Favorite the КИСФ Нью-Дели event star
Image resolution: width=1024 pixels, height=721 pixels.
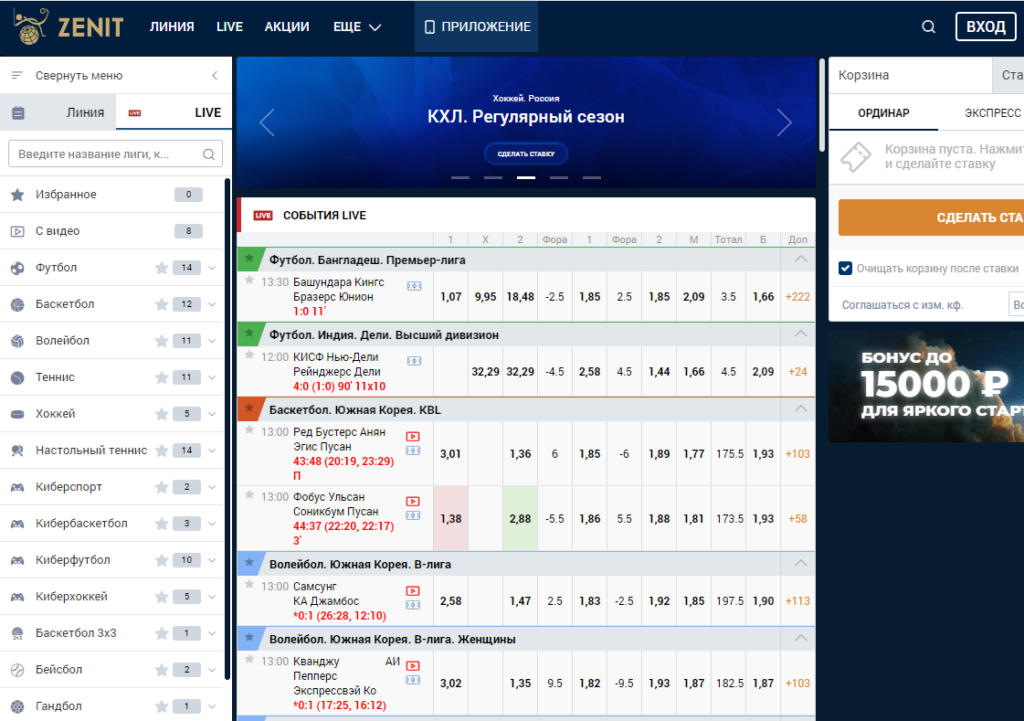tap(249, 356)
